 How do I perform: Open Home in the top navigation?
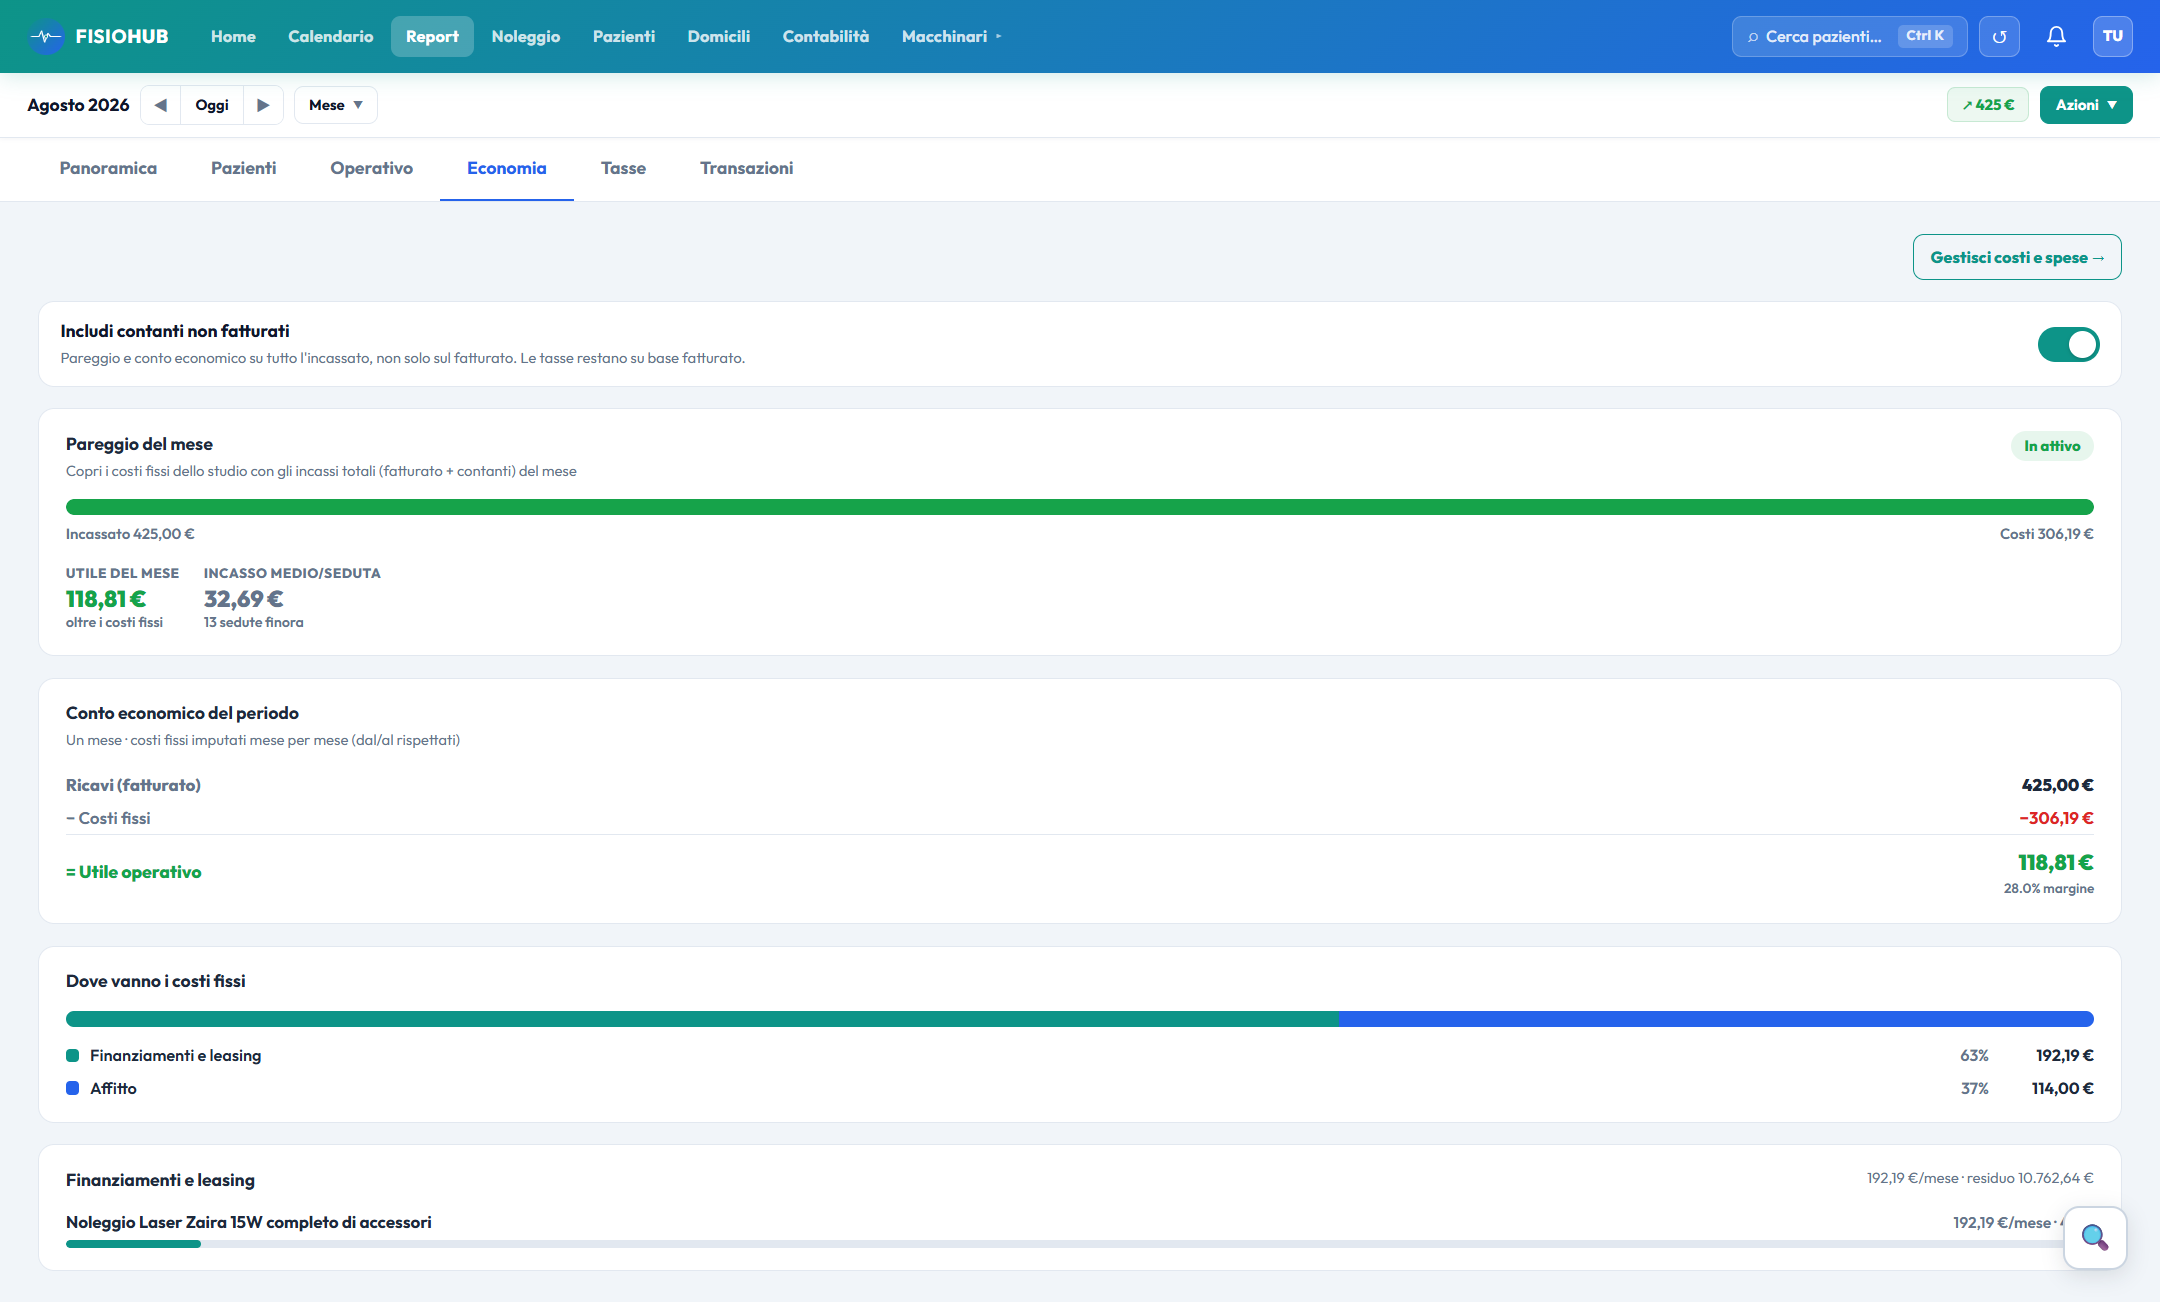point(233,37)
